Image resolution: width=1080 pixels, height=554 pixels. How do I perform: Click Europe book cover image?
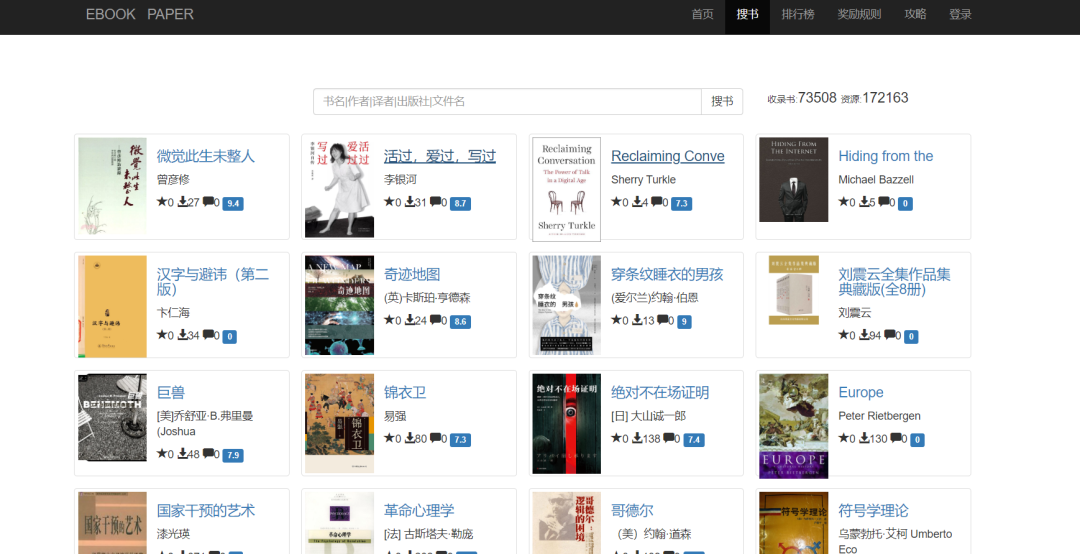[793, 427]
